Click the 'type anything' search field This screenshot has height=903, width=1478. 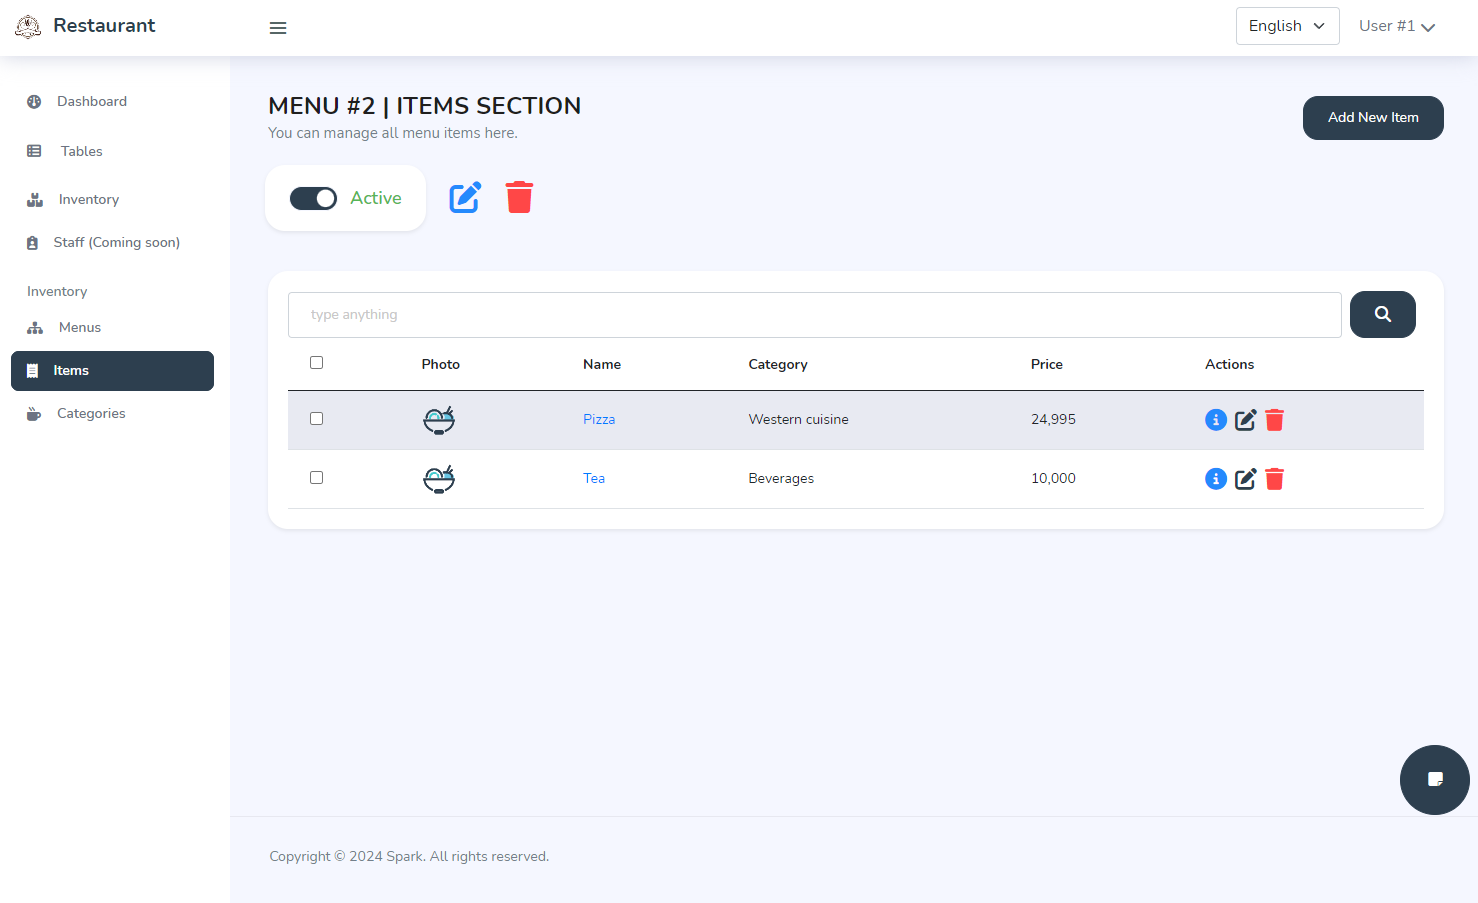[x=814, y=315]
